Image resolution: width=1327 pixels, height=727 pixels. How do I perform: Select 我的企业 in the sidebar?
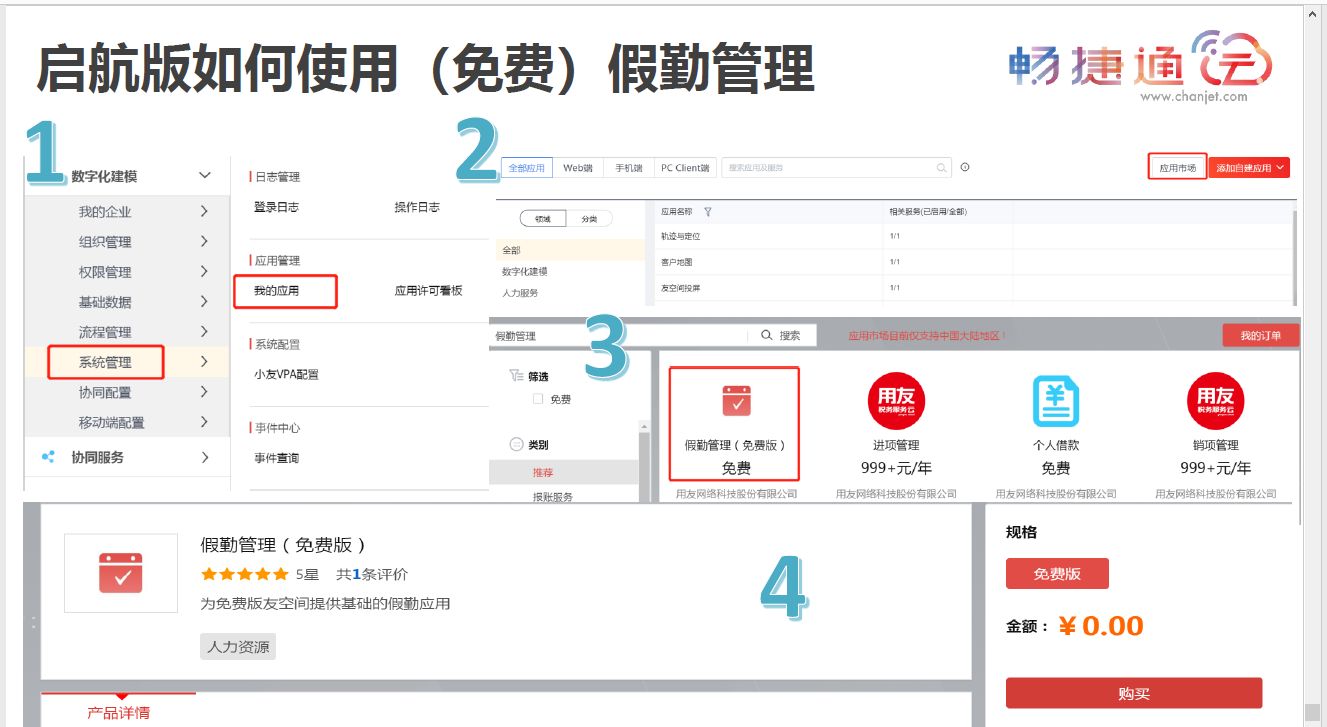pyautogui.click(x=105, y=211)
